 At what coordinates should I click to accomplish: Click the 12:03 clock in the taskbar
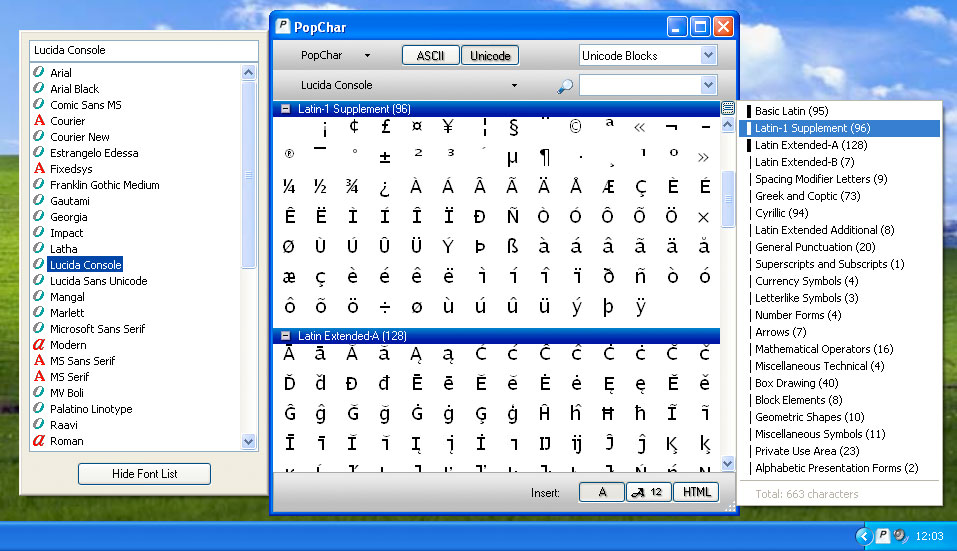click(930, 536)
